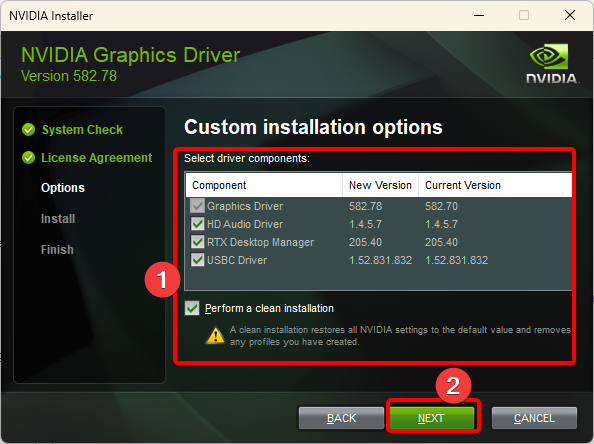The image size is (594, 444).
Task: Select the Install step
Action: (58, 219)
